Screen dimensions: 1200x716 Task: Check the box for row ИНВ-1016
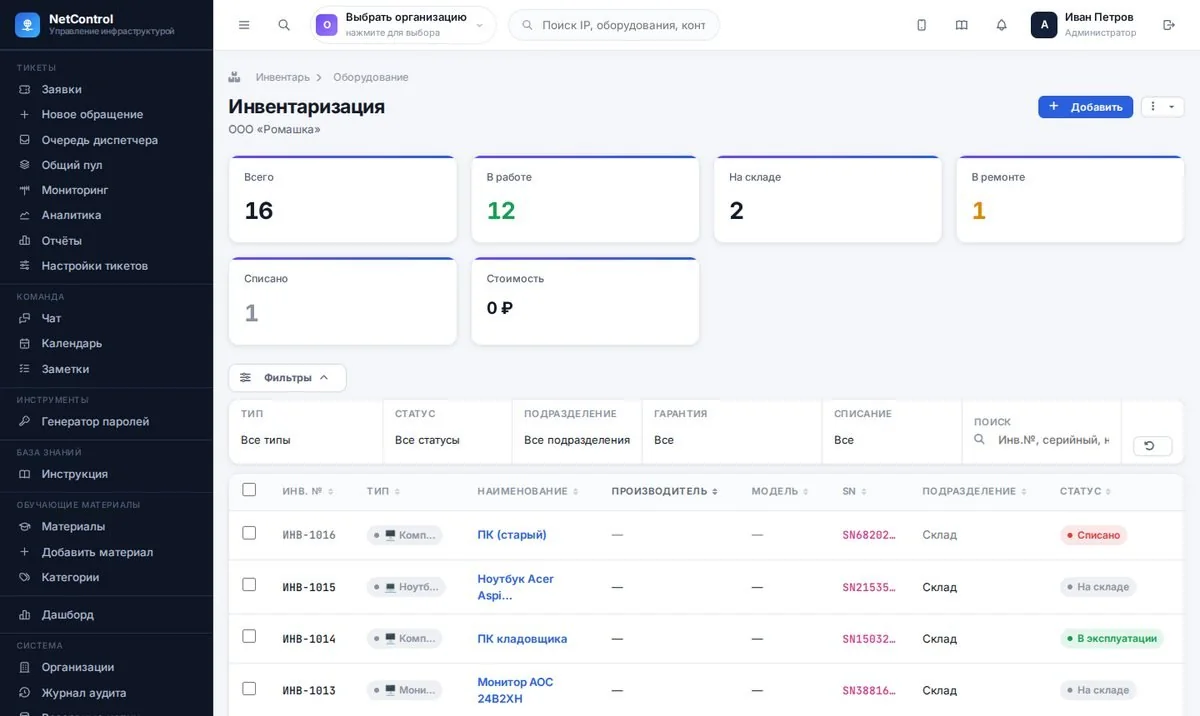point(249,533)
